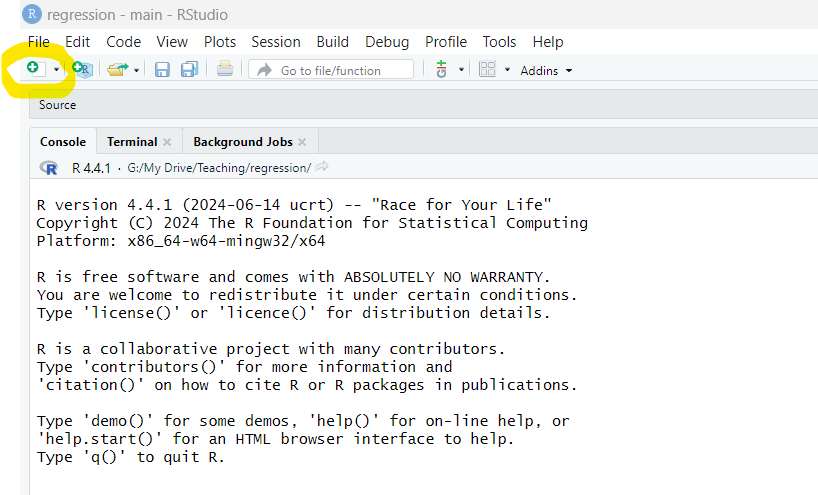Image resolution: width=818 pixels, height=495 pixels.
Task: Open the New File dropdown arrow
Action: click(x=56, y=70)
